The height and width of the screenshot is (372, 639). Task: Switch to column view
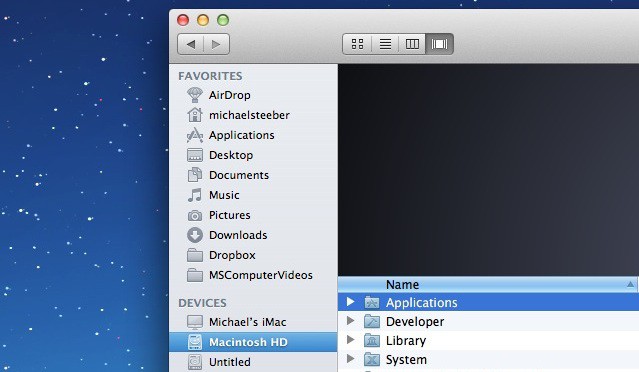(412, 44)
